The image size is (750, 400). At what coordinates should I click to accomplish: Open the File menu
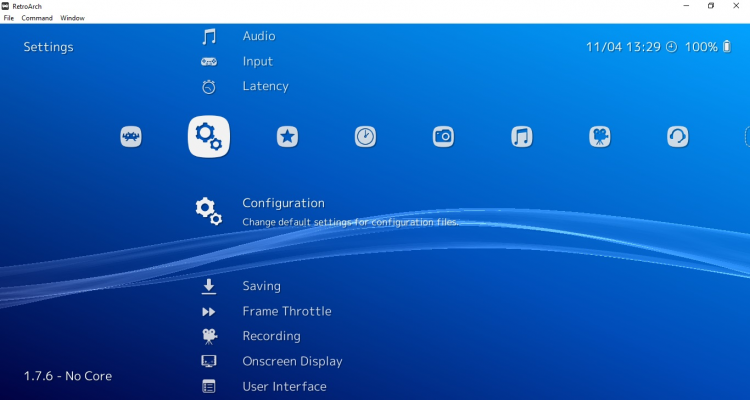[9, 18]
